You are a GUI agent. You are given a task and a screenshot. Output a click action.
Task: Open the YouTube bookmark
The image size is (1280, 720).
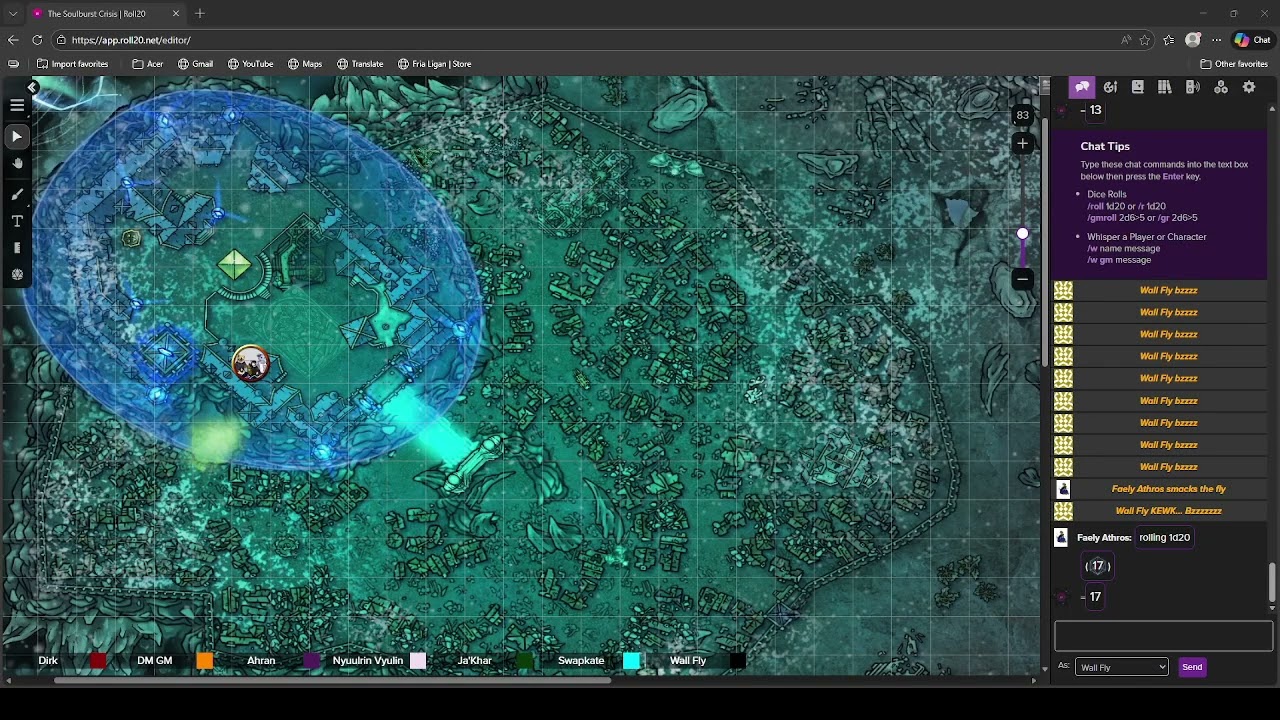tap(250, 64)
